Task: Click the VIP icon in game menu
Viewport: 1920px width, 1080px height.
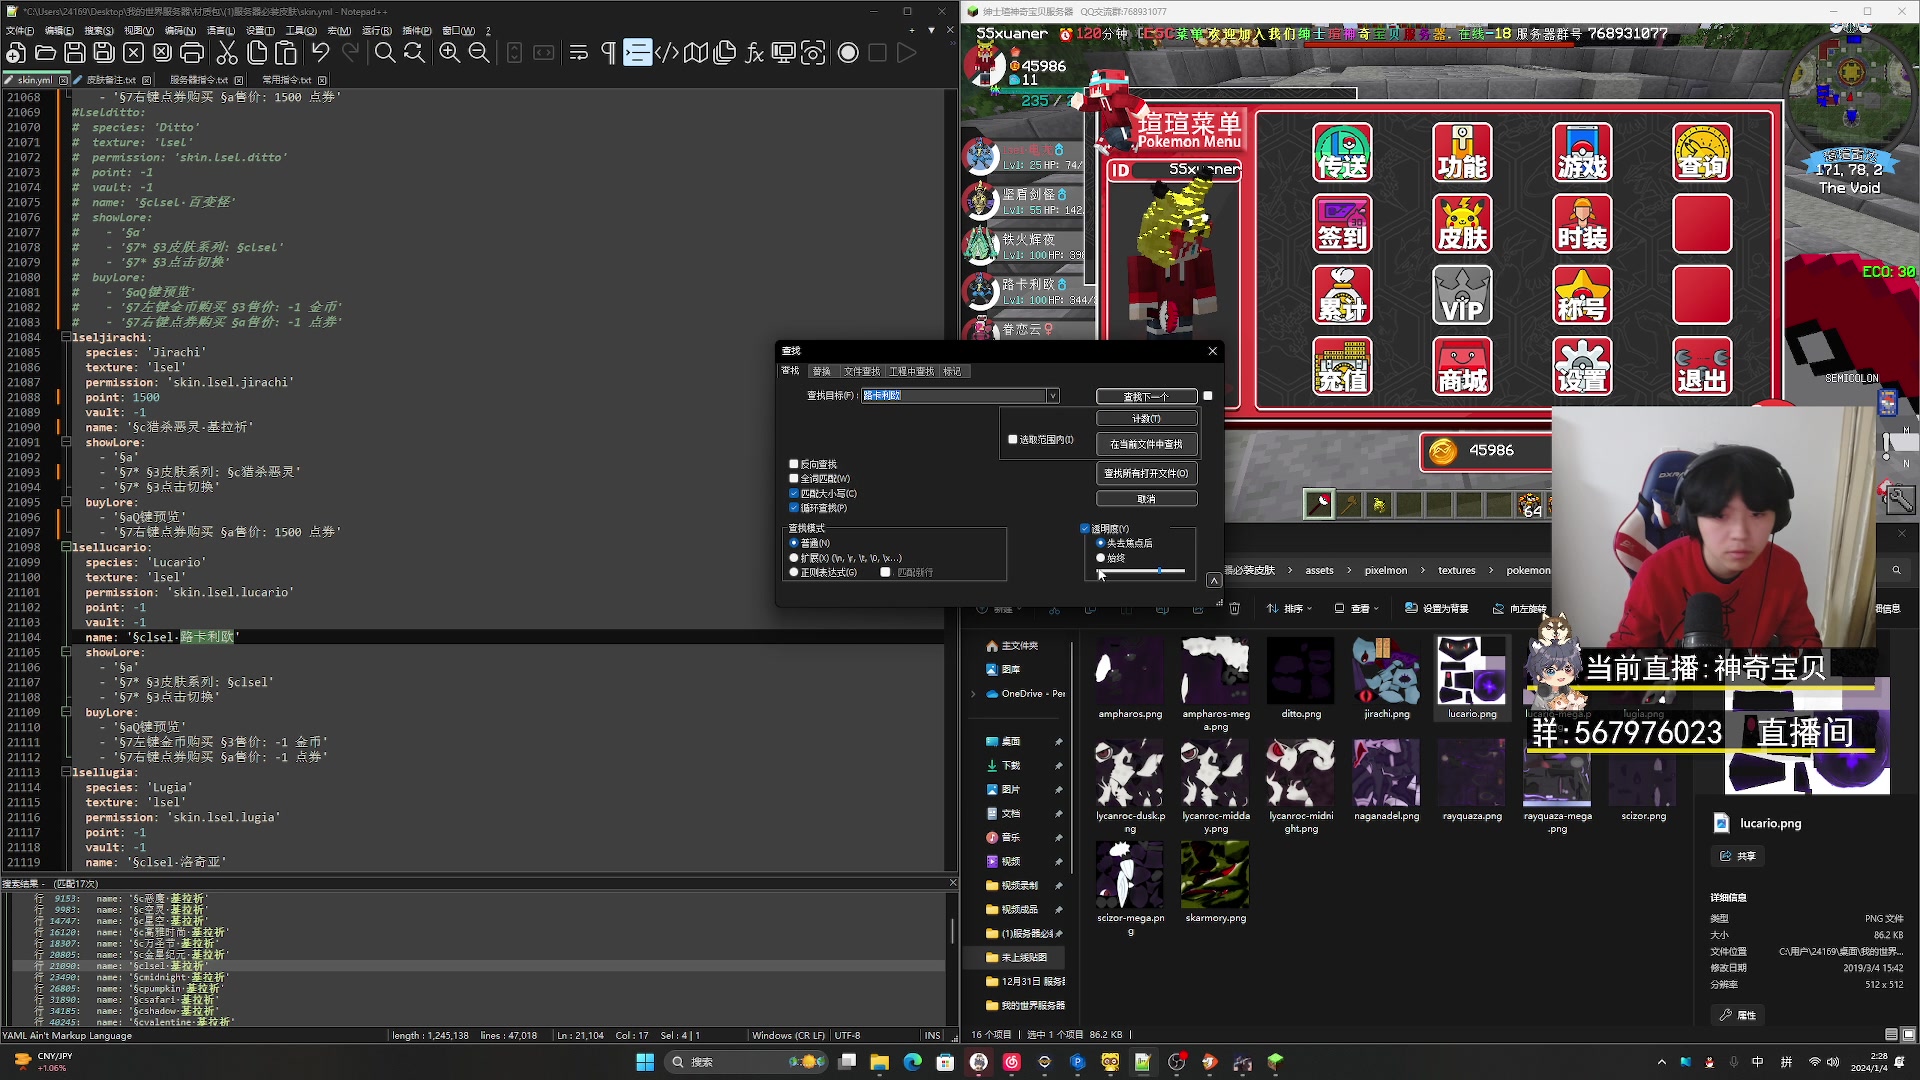Action: click(x=1462, y=295)
